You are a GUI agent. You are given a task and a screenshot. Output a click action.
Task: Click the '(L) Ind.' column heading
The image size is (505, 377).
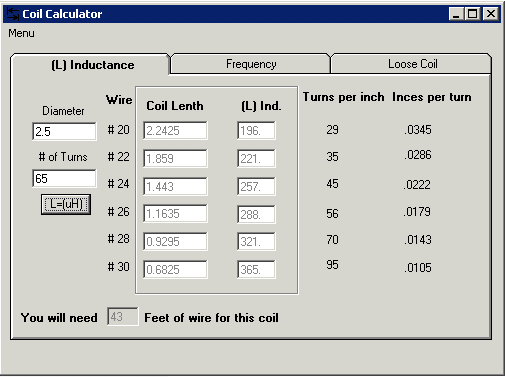coord(261,106)
